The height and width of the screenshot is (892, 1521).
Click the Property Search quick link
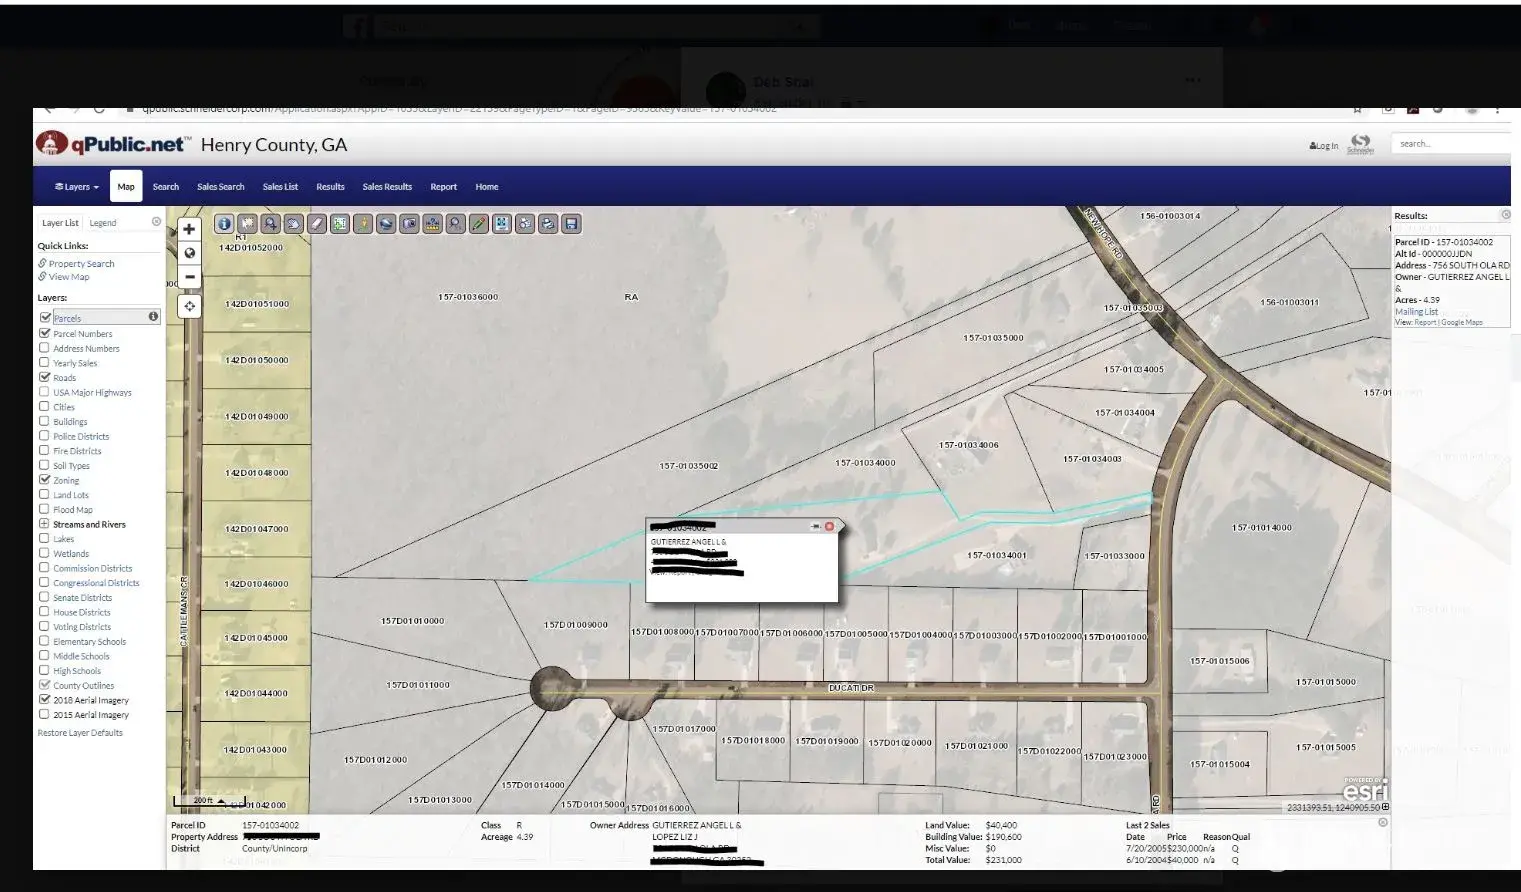click(x=81, y=264)
